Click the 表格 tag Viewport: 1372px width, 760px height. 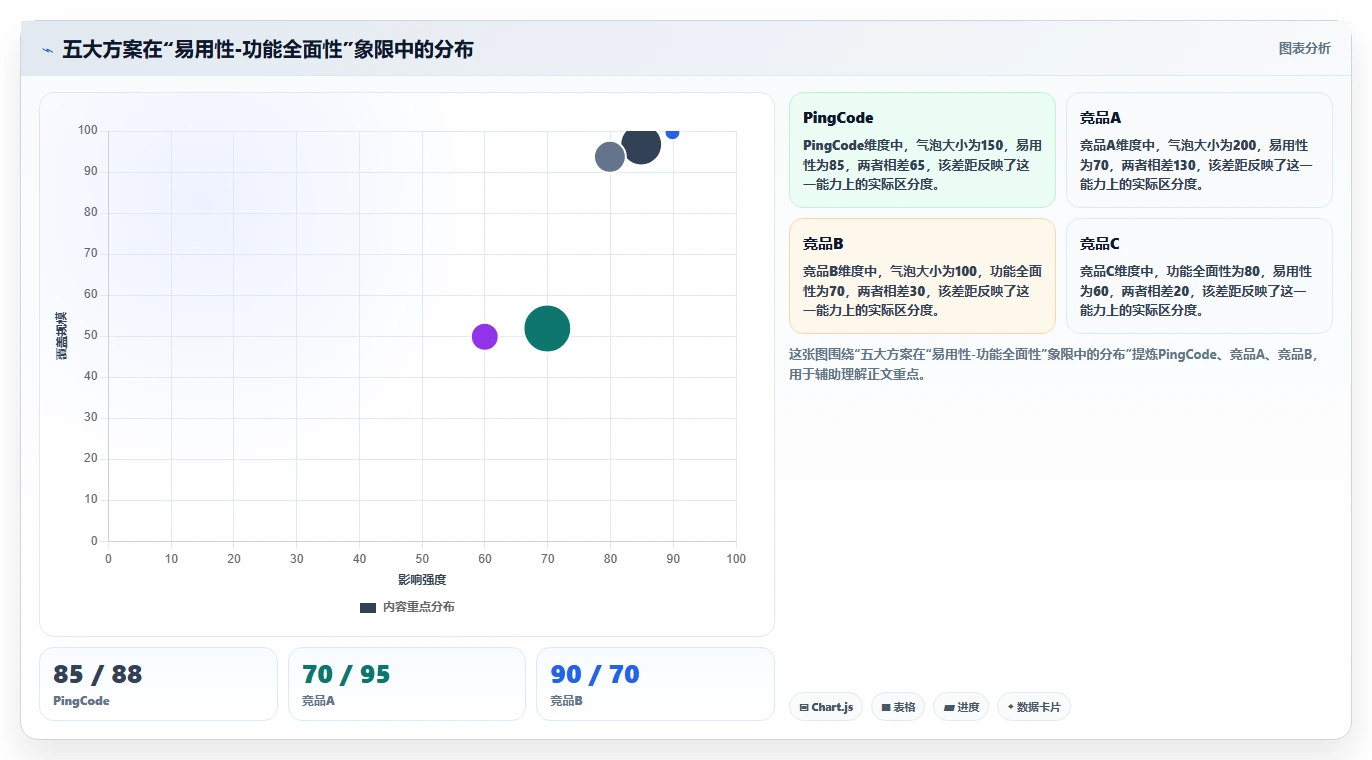click(898, 707)
